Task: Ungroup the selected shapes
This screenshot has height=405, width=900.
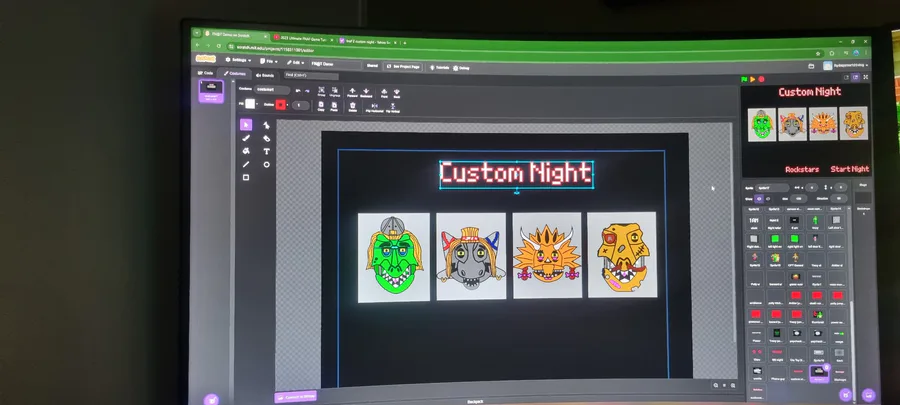Action: 335,92
